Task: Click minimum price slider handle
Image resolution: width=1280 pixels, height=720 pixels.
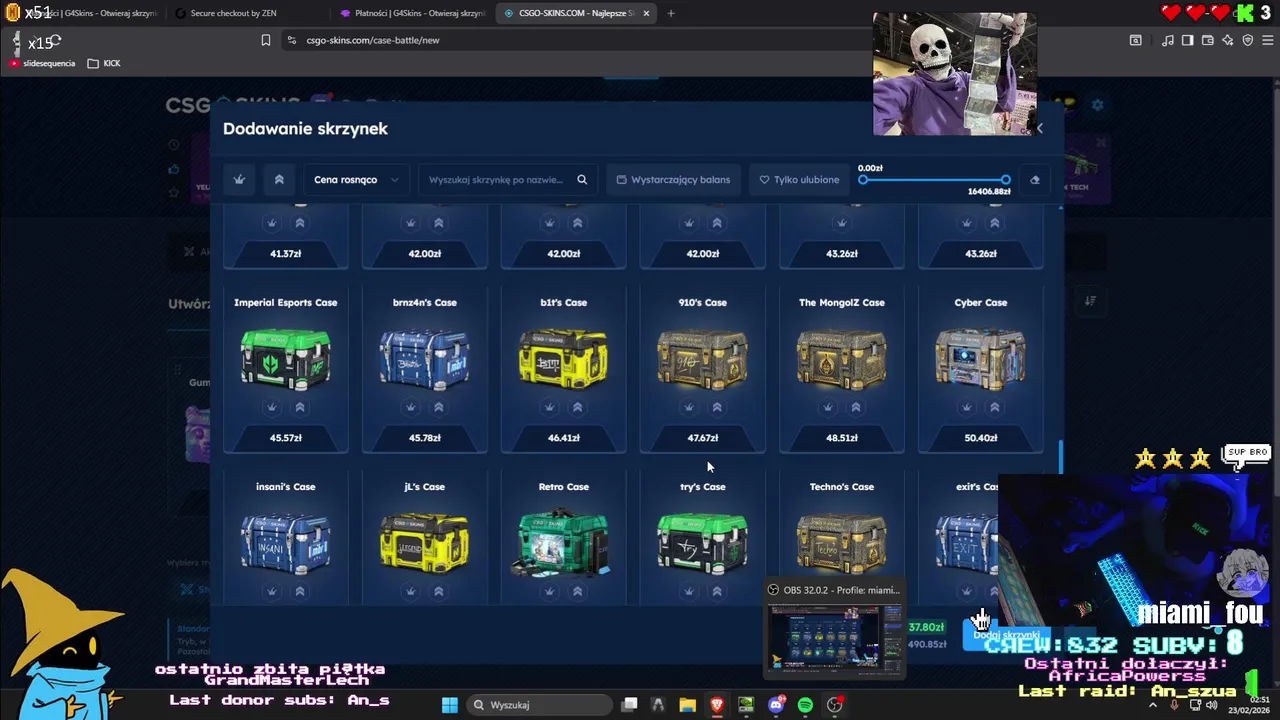Action: pos(863,180)
